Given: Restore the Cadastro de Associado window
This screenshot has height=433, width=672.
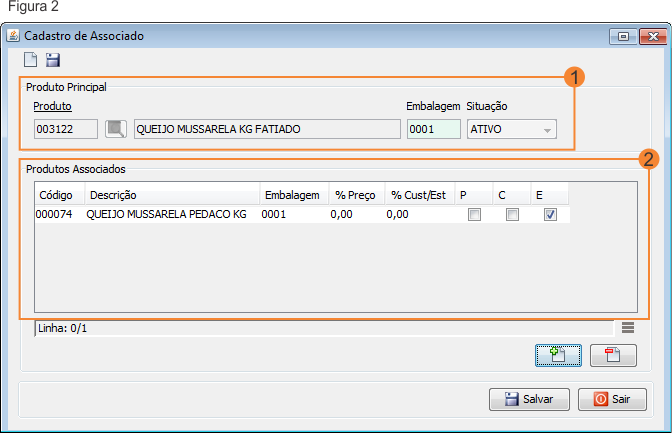Looking at the screenshot, I should click(624, 36).
